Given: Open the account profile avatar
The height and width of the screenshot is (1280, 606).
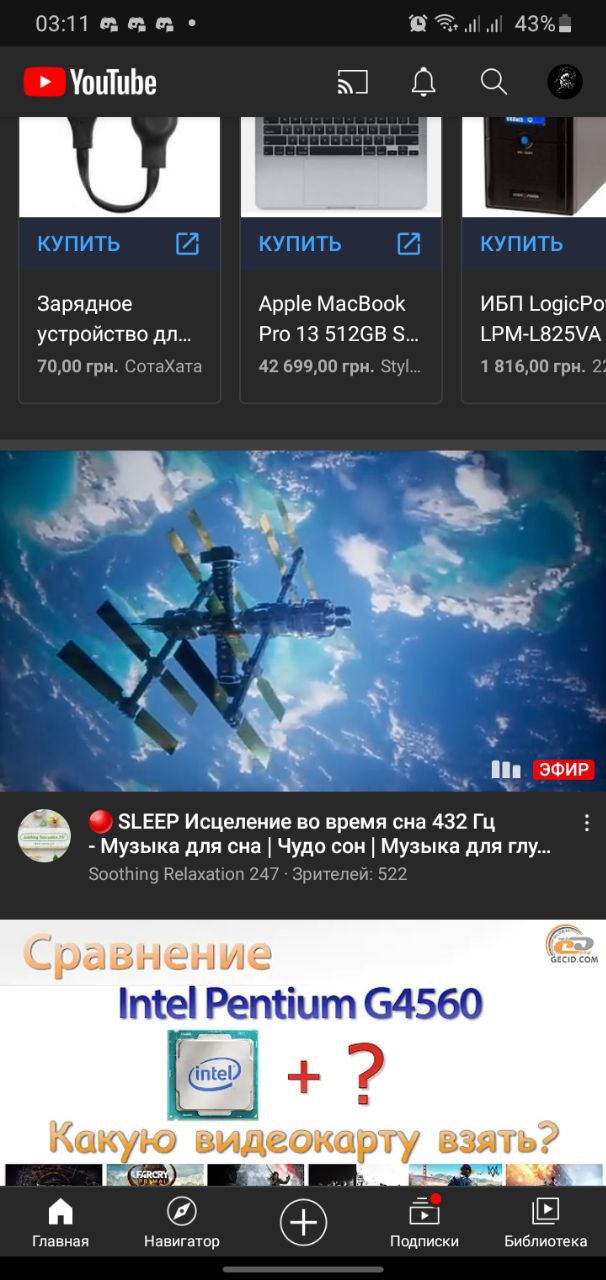Looking at the screenshot, I should click(x=565, y=82).
